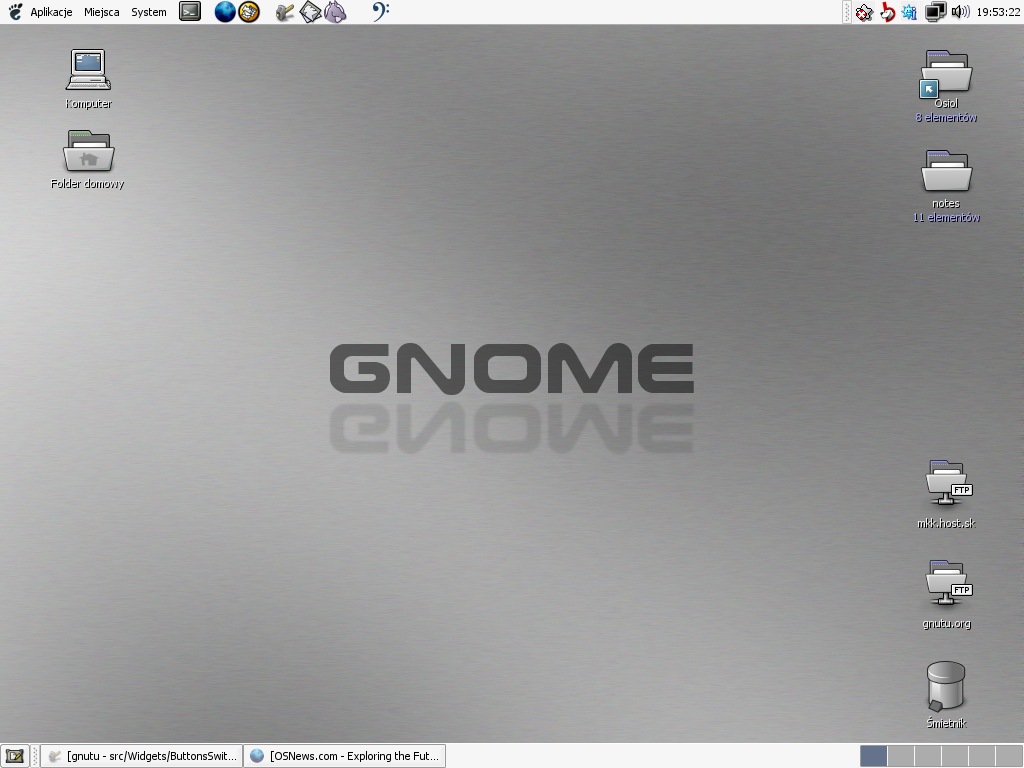Image resolution: width=1024 pixels, height=768 pixels.
Task: Select the mkk.host.sk FTP desktop icon
Action: click(x=946, y=494)
